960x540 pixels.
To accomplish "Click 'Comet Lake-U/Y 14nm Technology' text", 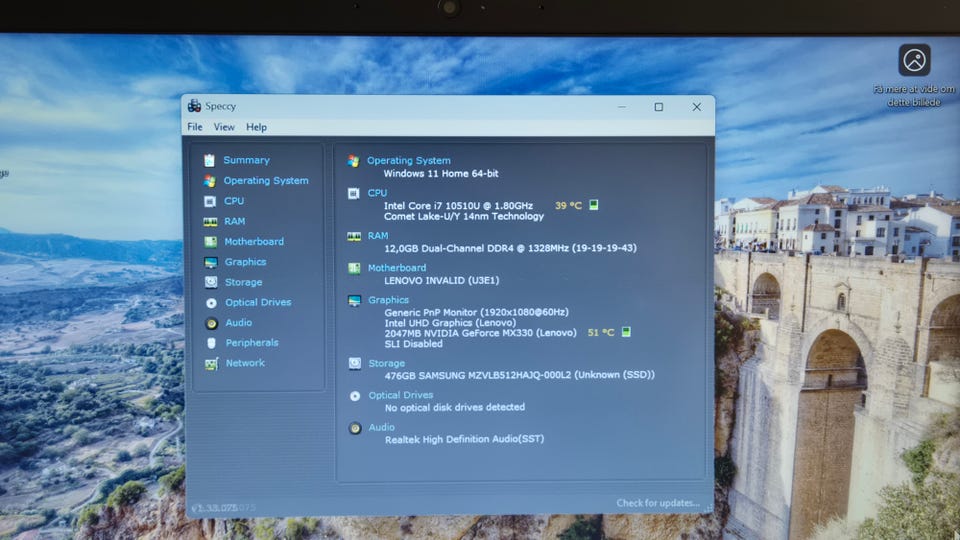I will (463, 216).
